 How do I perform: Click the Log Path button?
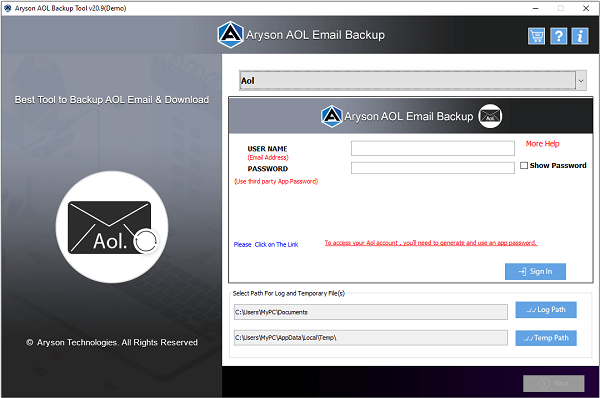[x=546, y=310]
